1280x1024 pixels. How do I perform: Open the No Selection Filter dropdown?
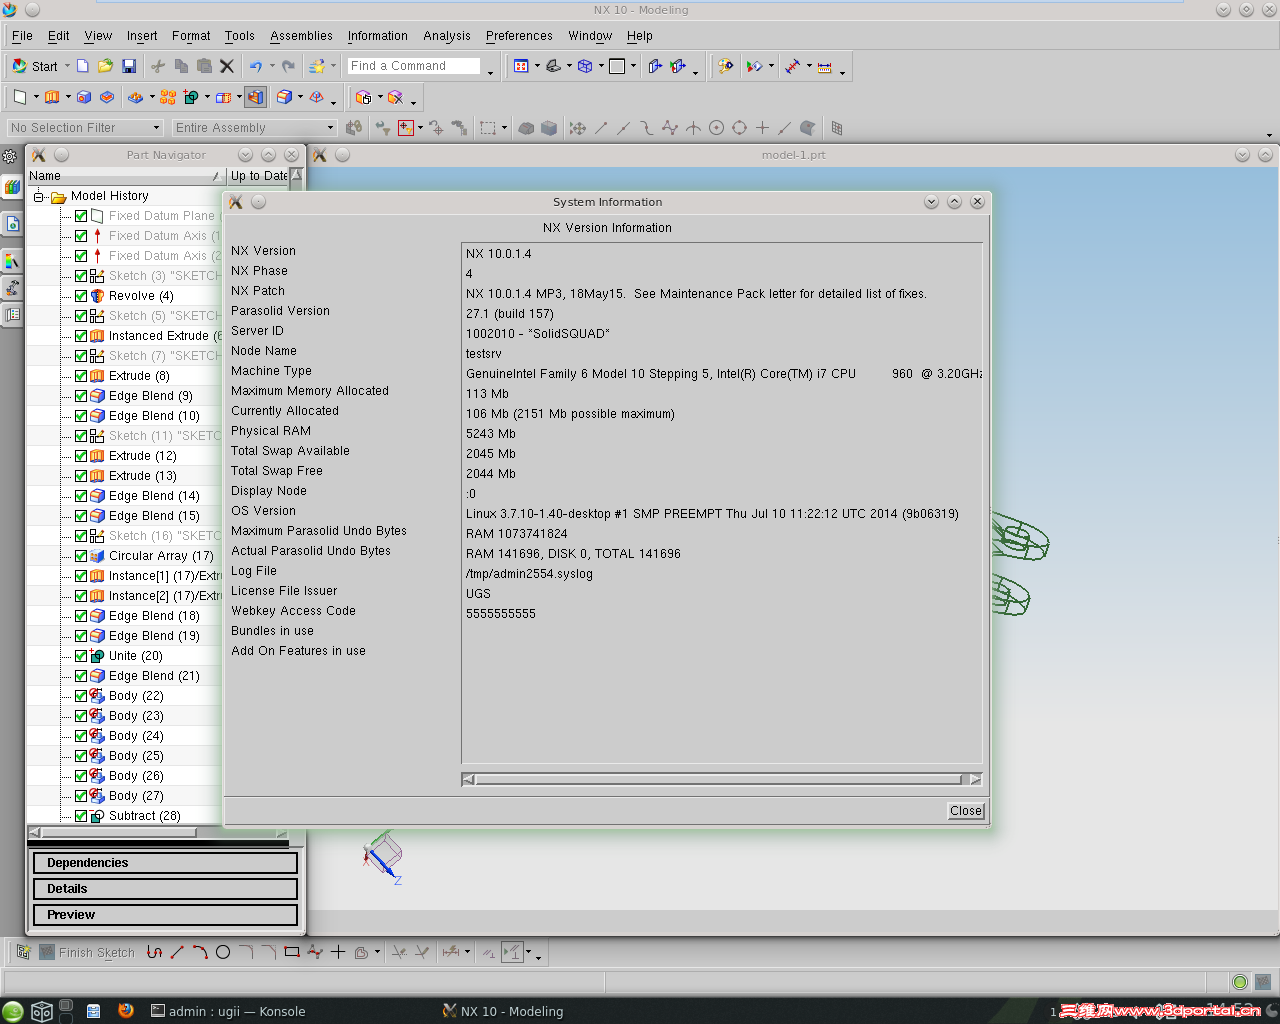(155, 127)
